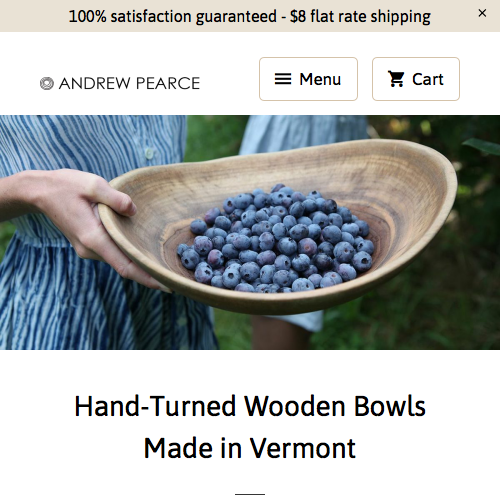The image size is (500, 500).
Task: Click the Made in Vermont heading line
Action: (x=250, y=448)
